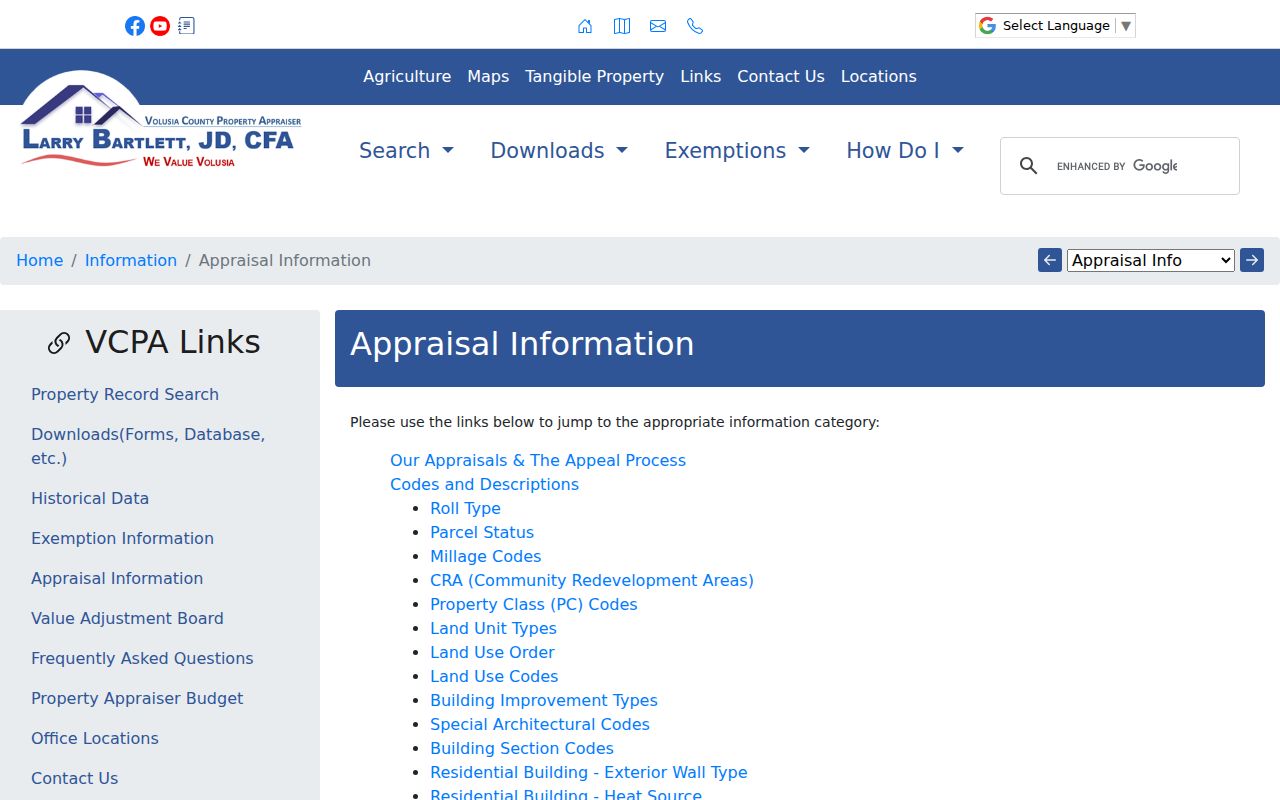Jump to Special Architectural Codes section
The image size is (1280, 800).
pyautogui.click(x=540, y=724)
